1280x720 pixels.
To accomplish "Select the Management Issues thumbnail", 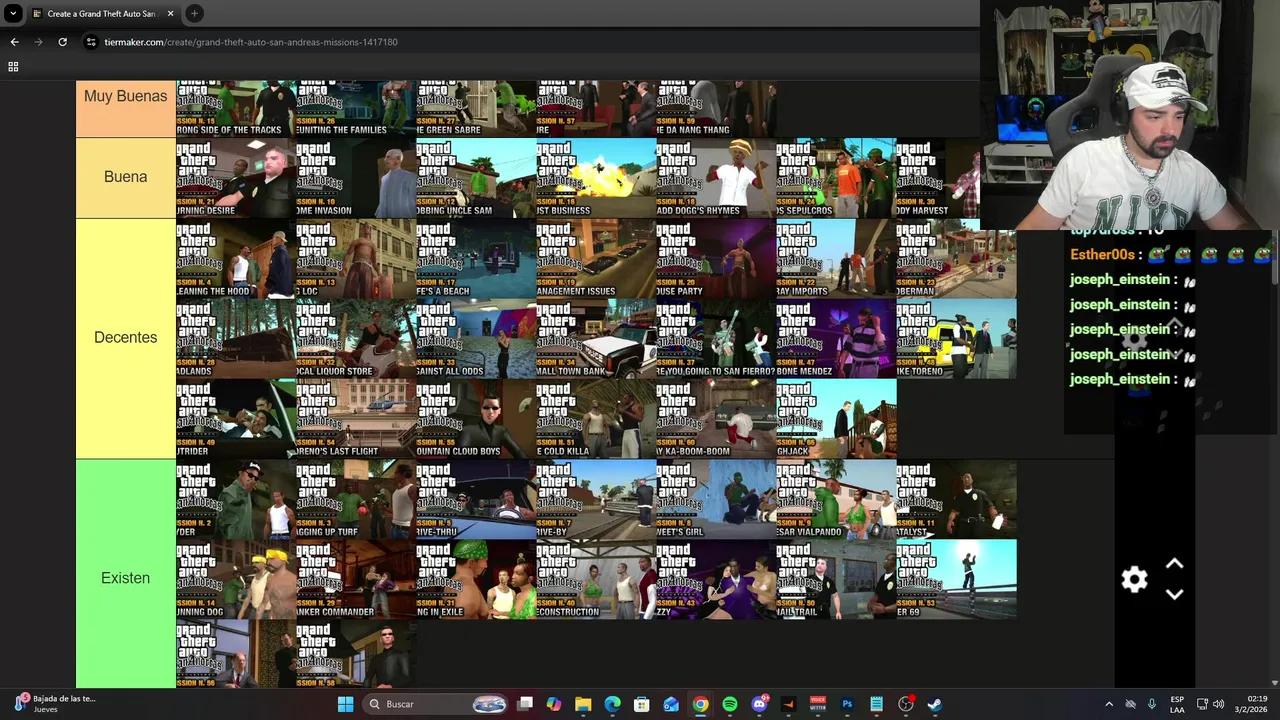I will pyautogui.click(x=596, y=258).
